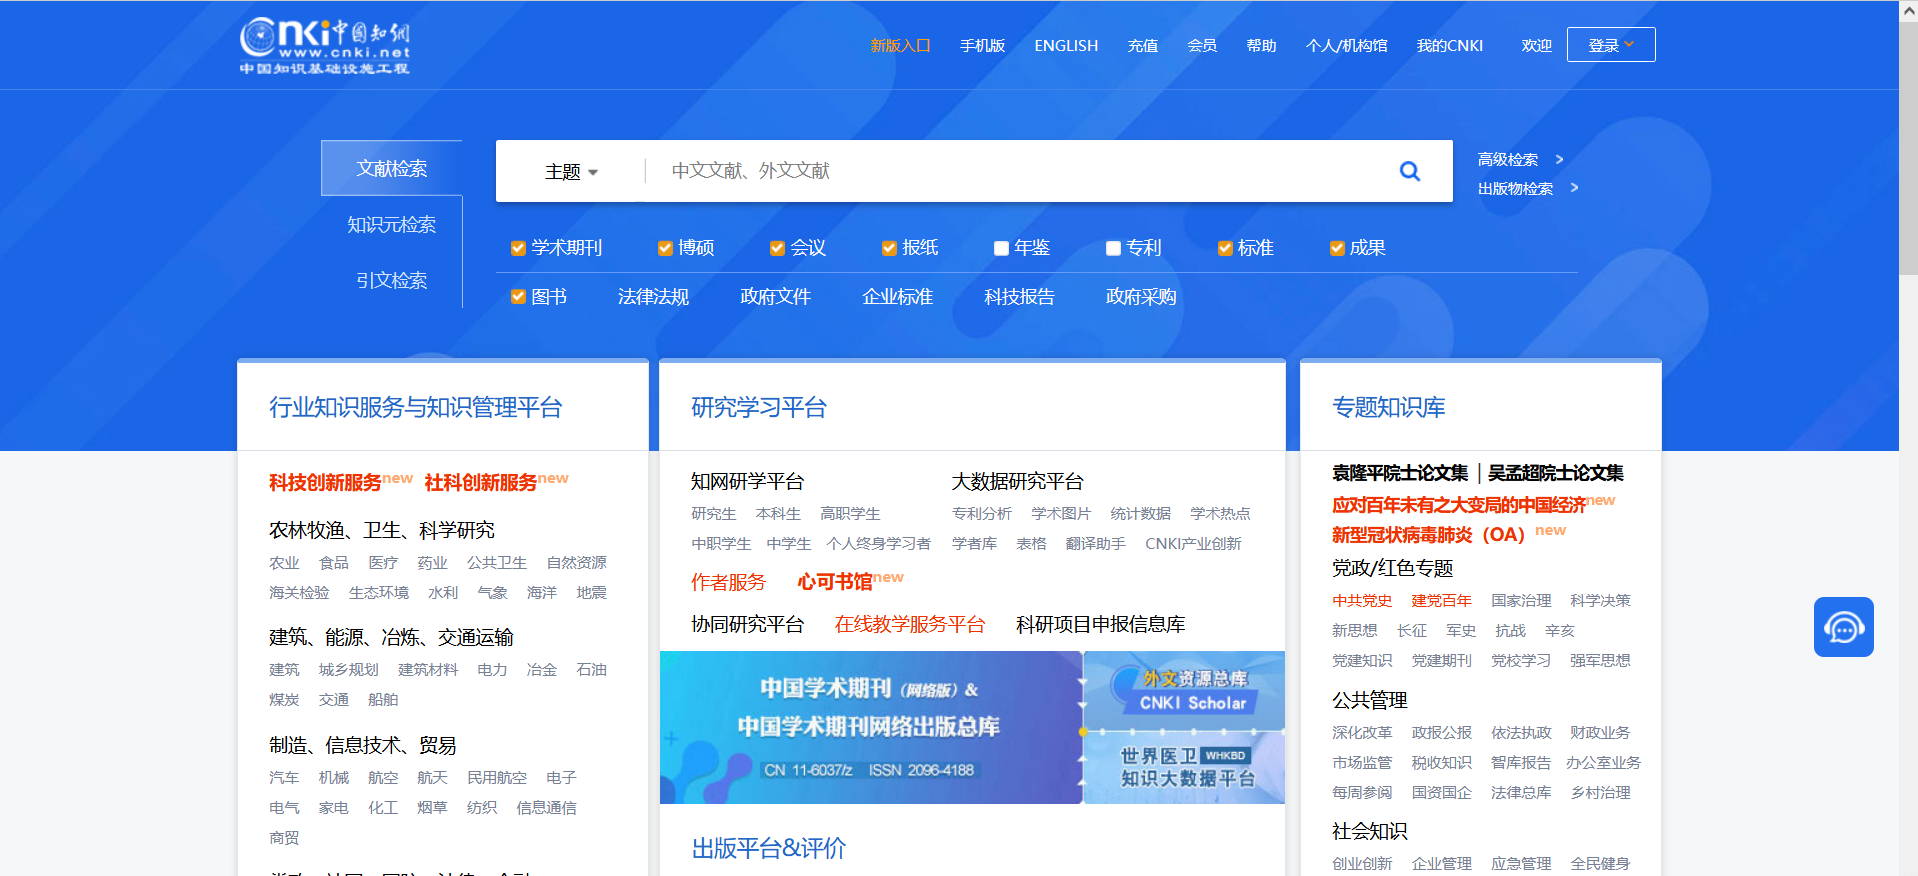Viewport: 1918px width, 876px height.
Task: Open 充值 in the top menu
Action: 1143,46
